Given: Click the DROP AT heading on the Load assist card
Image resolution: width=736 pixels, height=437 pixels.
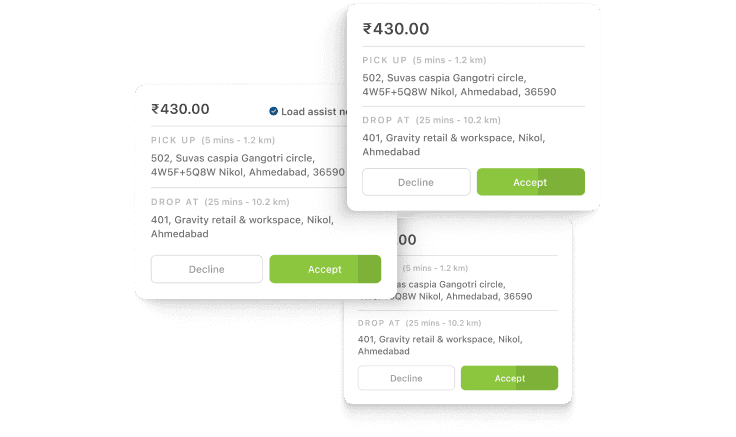Looking at the screenshot, I should click(175, 202).
